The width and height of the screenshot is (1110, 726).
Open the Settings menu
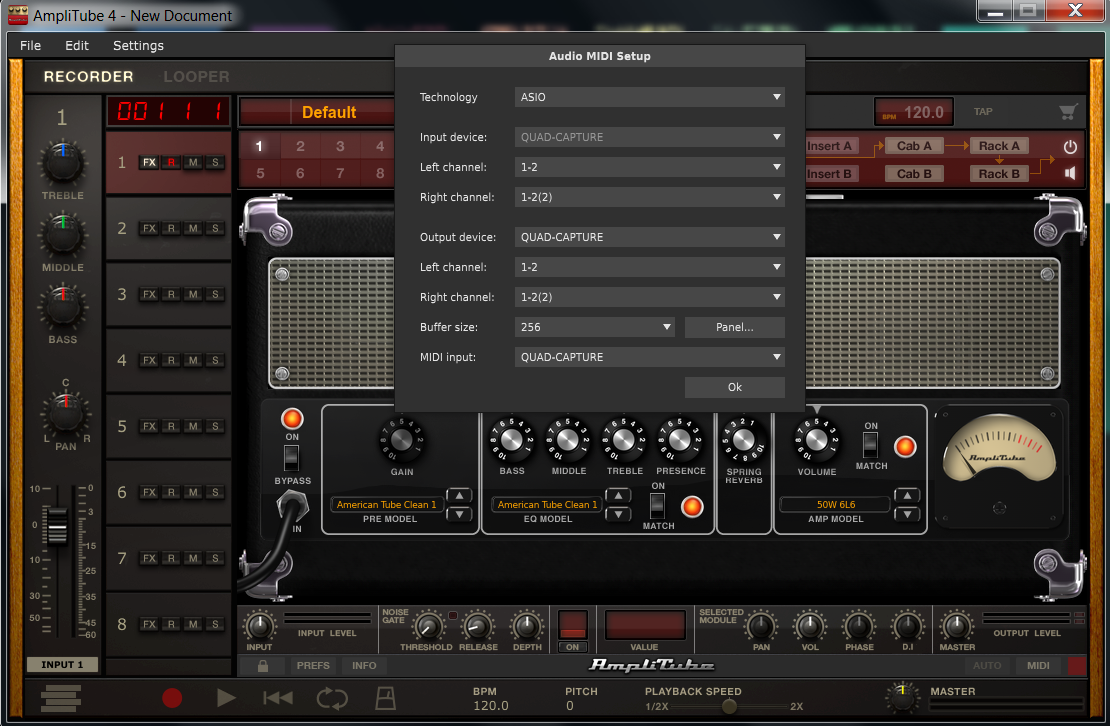(x=138, y=45)
